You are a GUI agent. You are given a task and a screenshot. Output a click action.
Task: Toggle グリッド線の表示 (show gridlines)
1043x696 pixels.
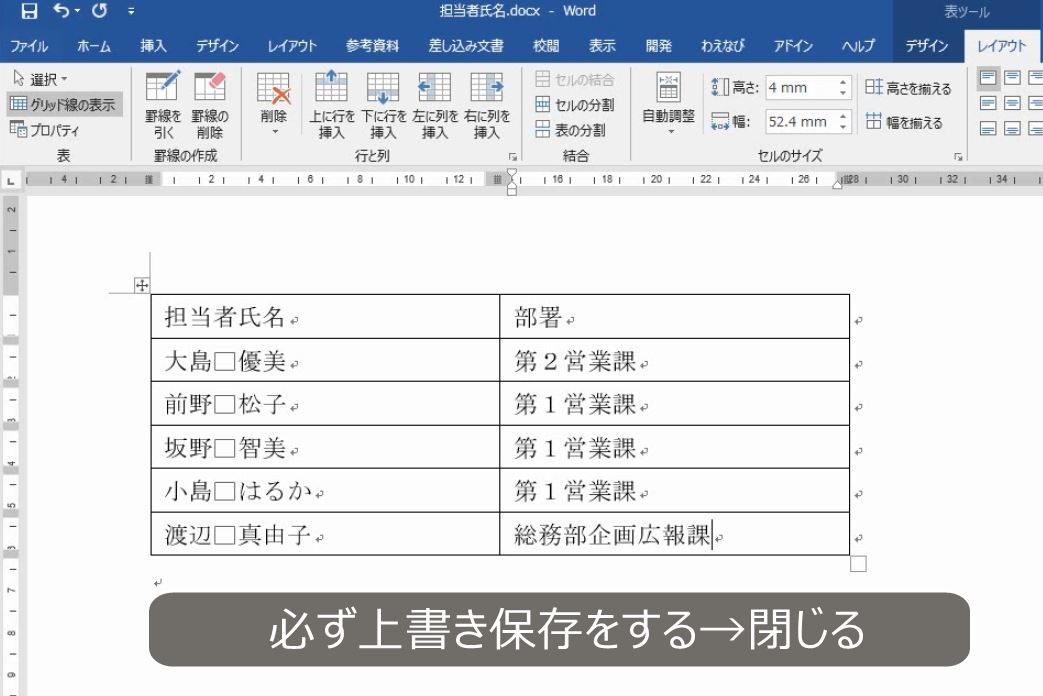coord(62,104)
